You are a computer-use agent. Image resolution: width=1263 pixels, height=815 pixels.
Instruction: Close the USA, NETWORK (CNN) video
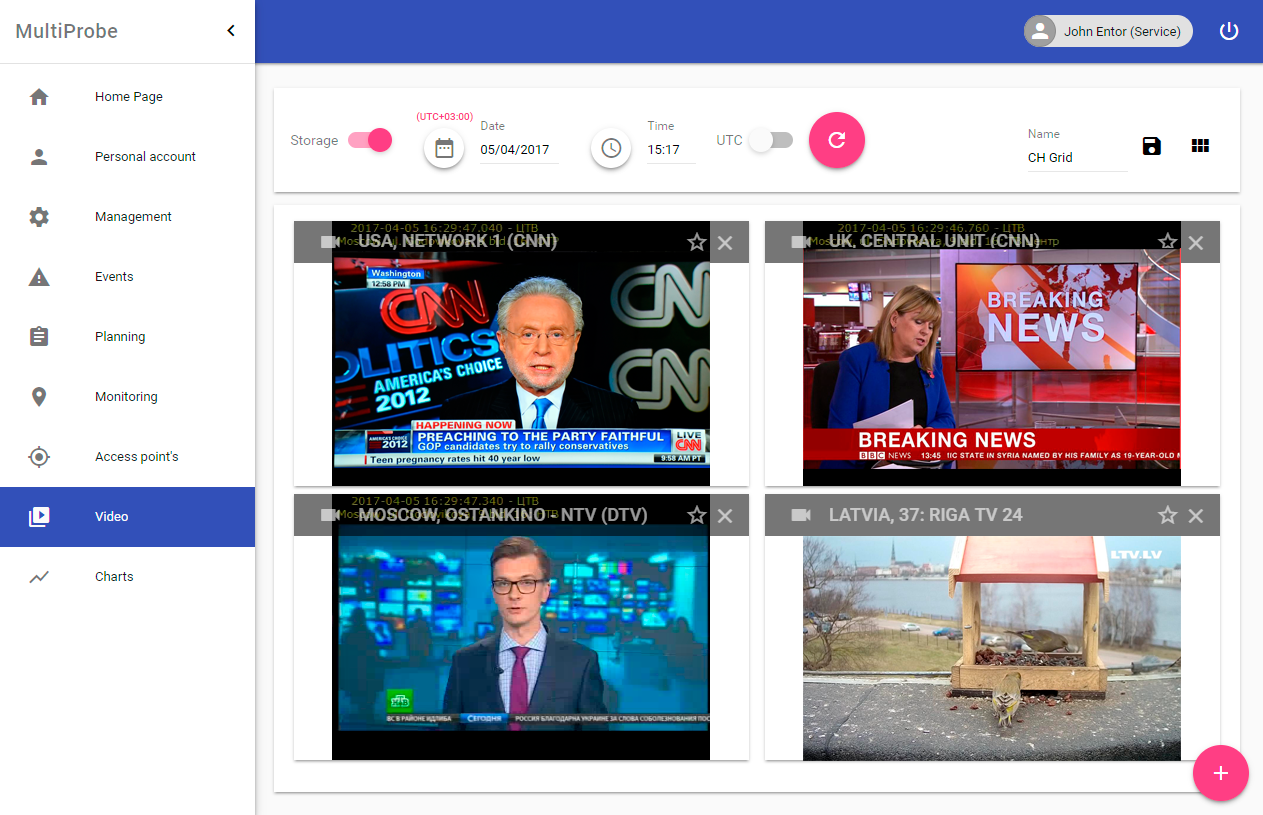(x=725, y=242)
